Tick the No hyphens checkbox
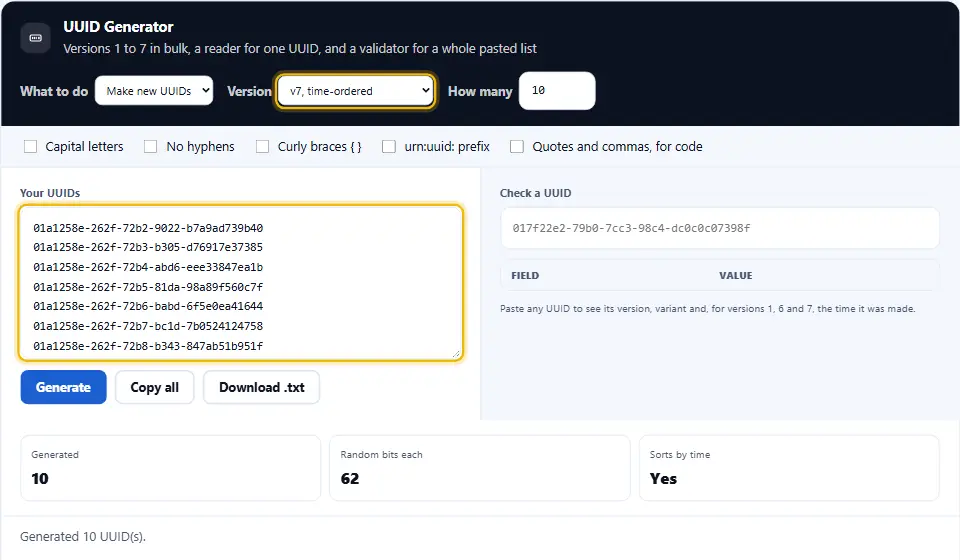Viewport: 960px width, 560px height. click(151, 147)
